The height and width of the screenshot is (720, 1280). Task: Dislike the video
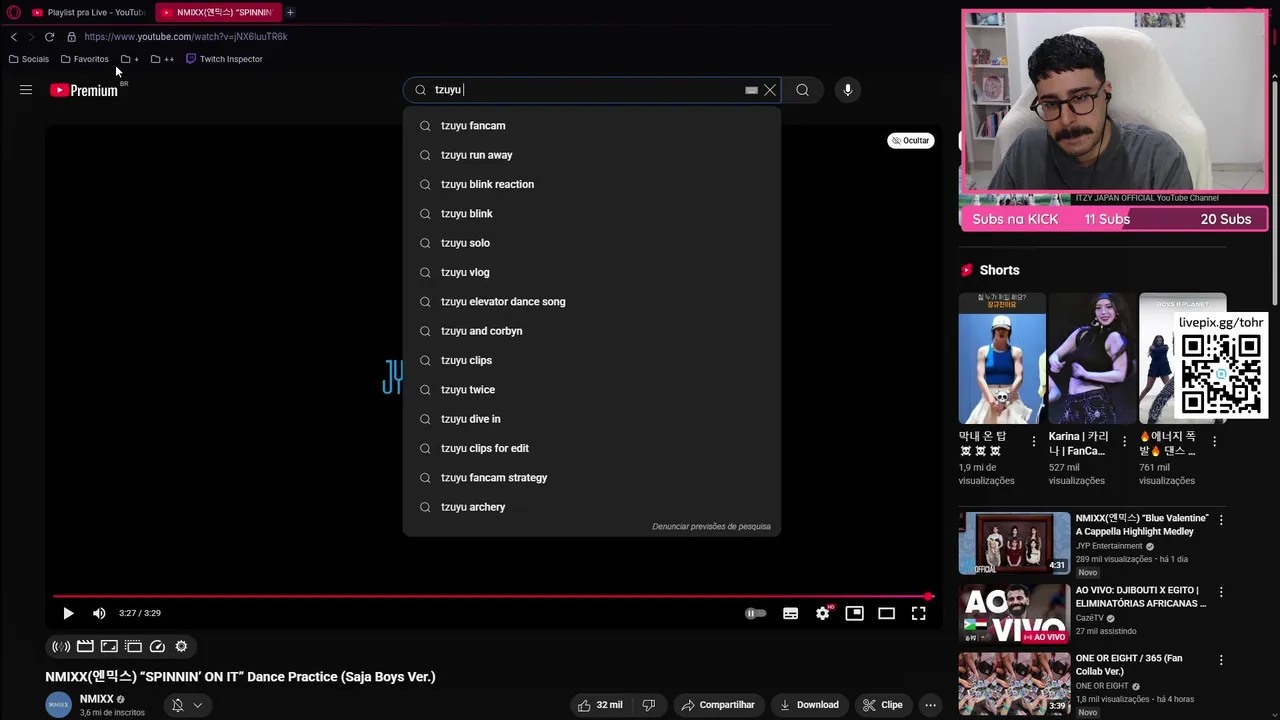pyautogui.click(x=648, y=705)
